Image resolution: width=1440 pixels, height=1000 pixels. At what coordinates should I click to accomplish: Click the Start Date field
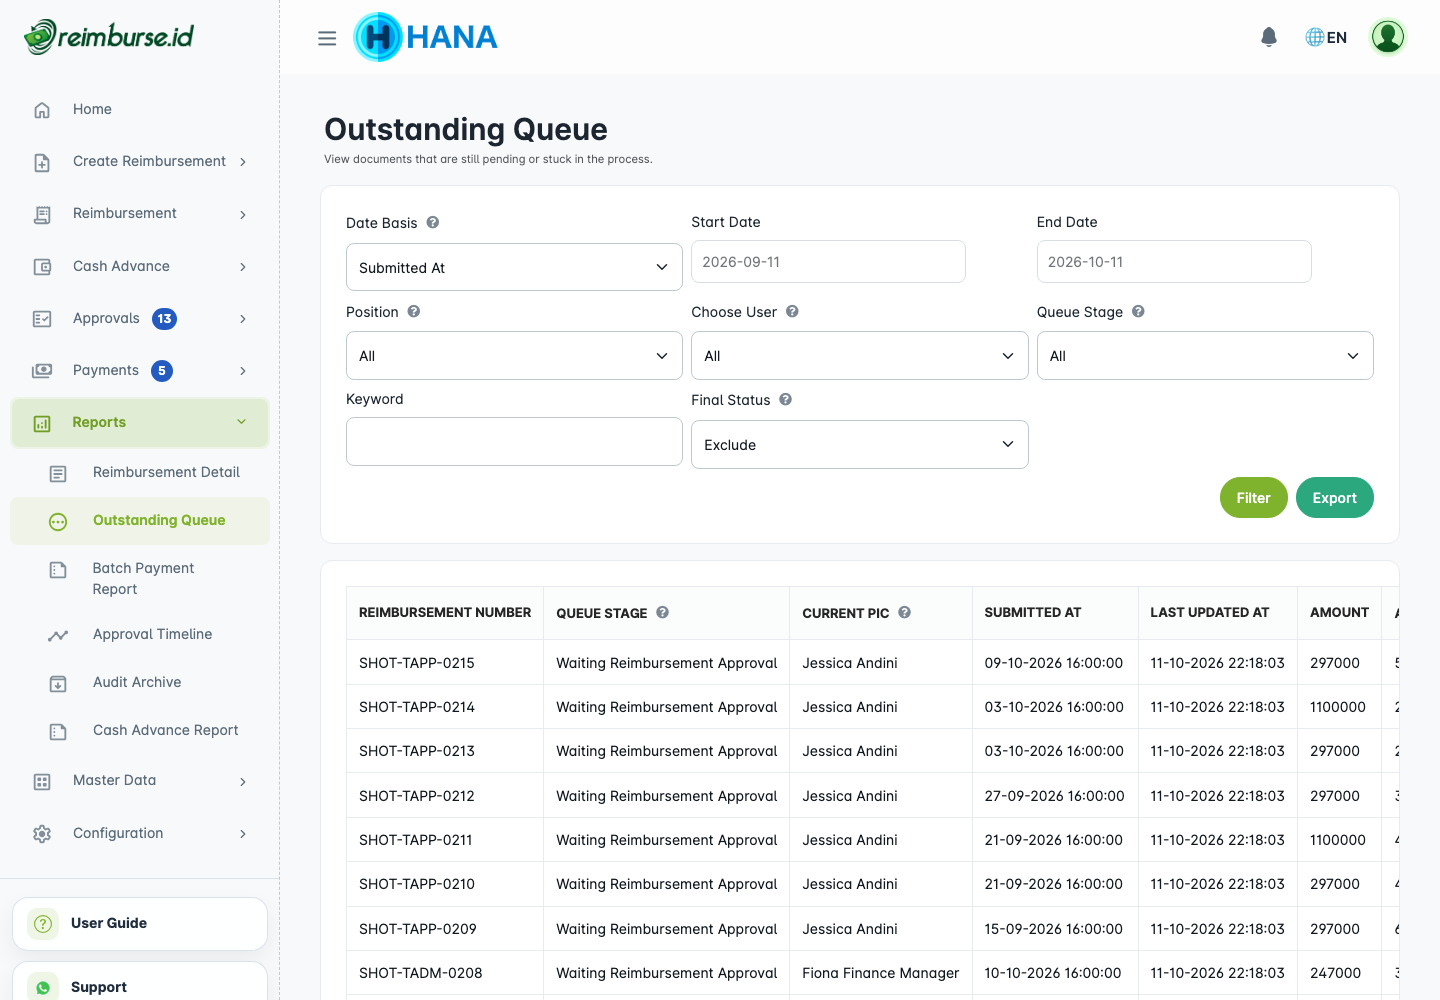pyautogui.click(x=828, y=262)
